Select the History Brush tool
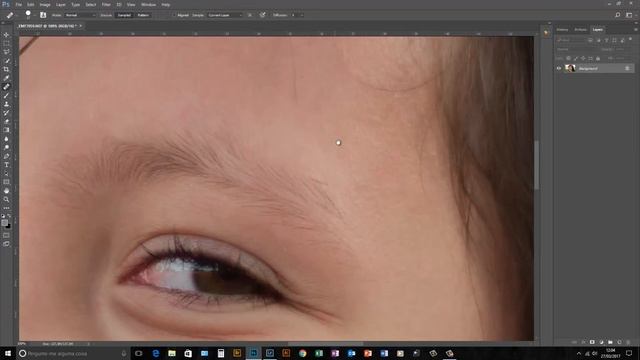This screenshot has width=640, height=360. click(x=6, y=113)
